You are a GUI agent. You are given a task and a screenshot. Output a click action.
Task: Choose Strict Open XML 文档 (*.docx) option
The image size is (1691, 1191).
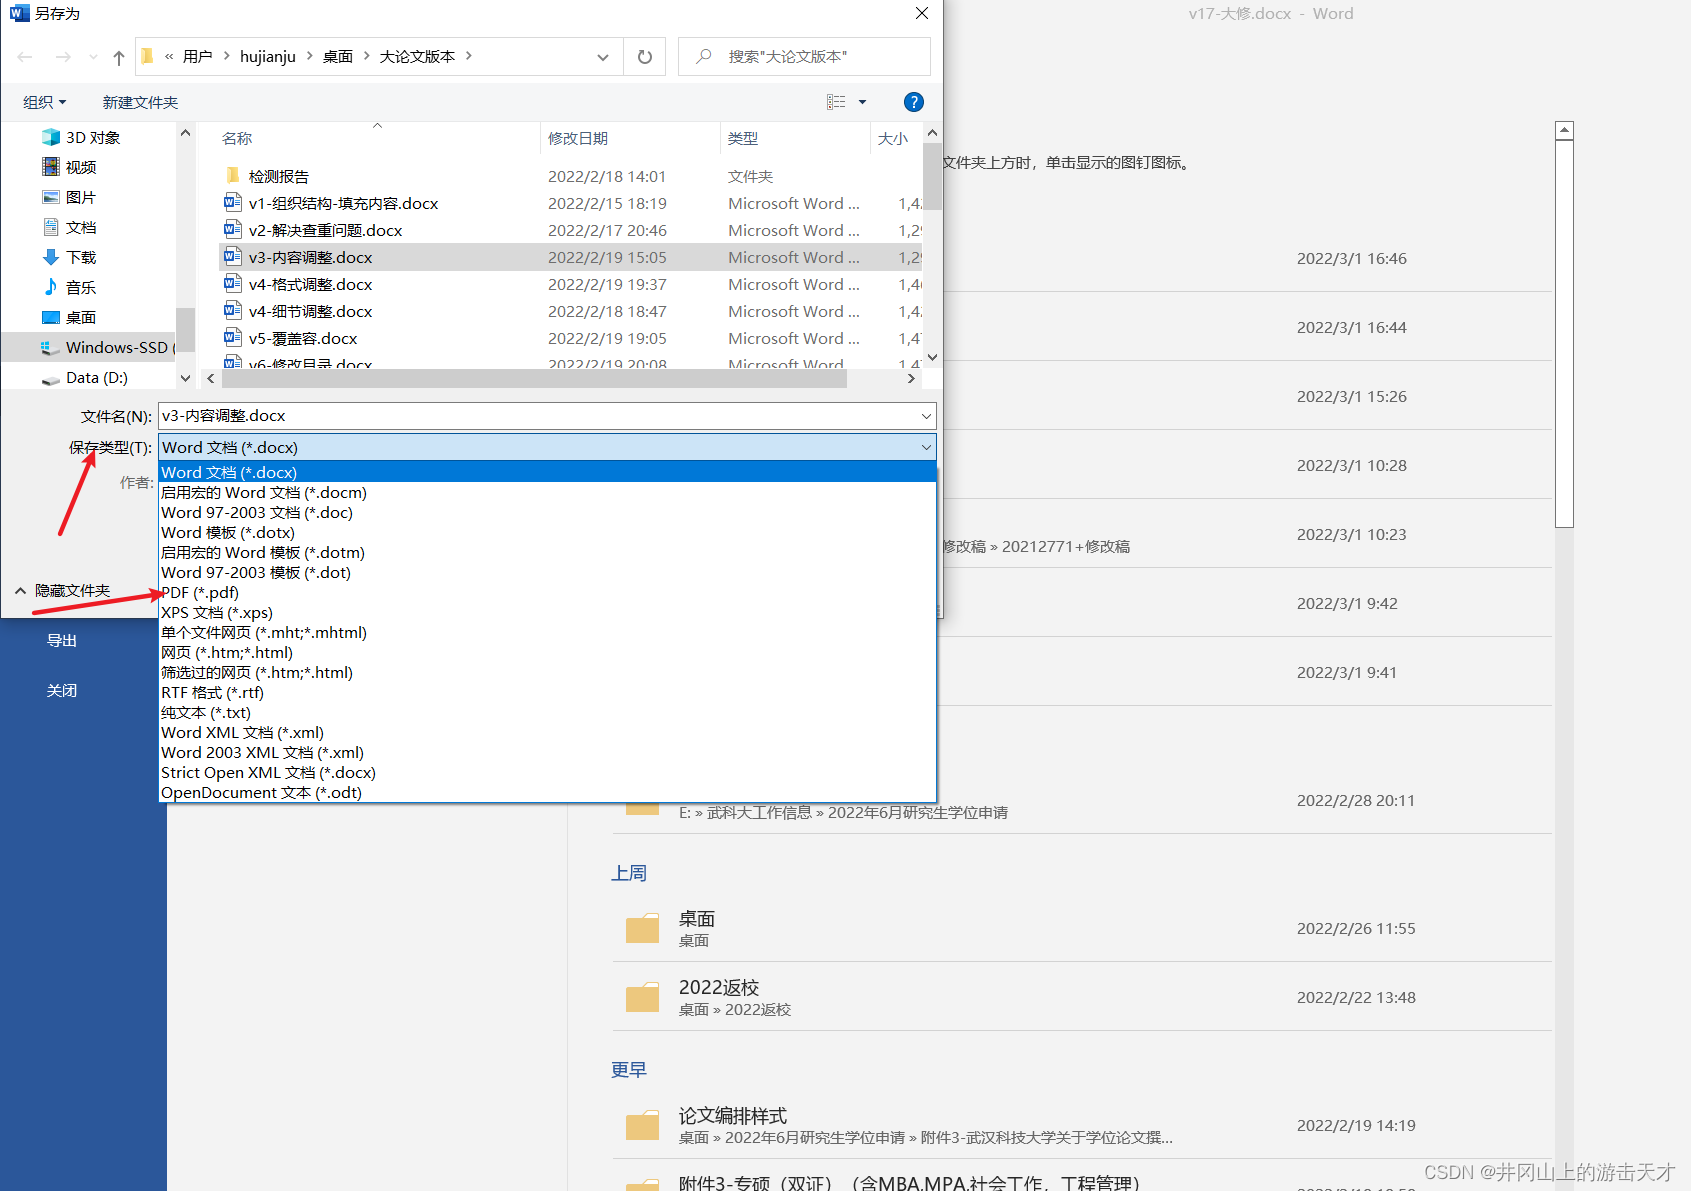pos(548,772)
